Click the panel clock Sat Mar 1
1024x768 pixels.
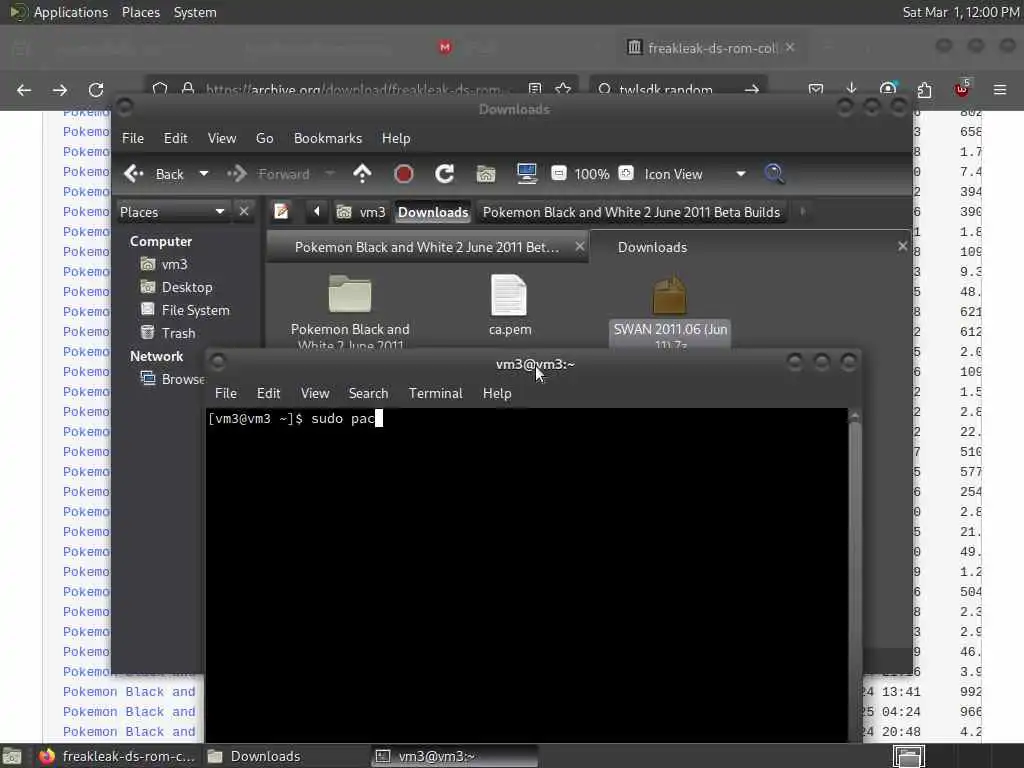961,12
